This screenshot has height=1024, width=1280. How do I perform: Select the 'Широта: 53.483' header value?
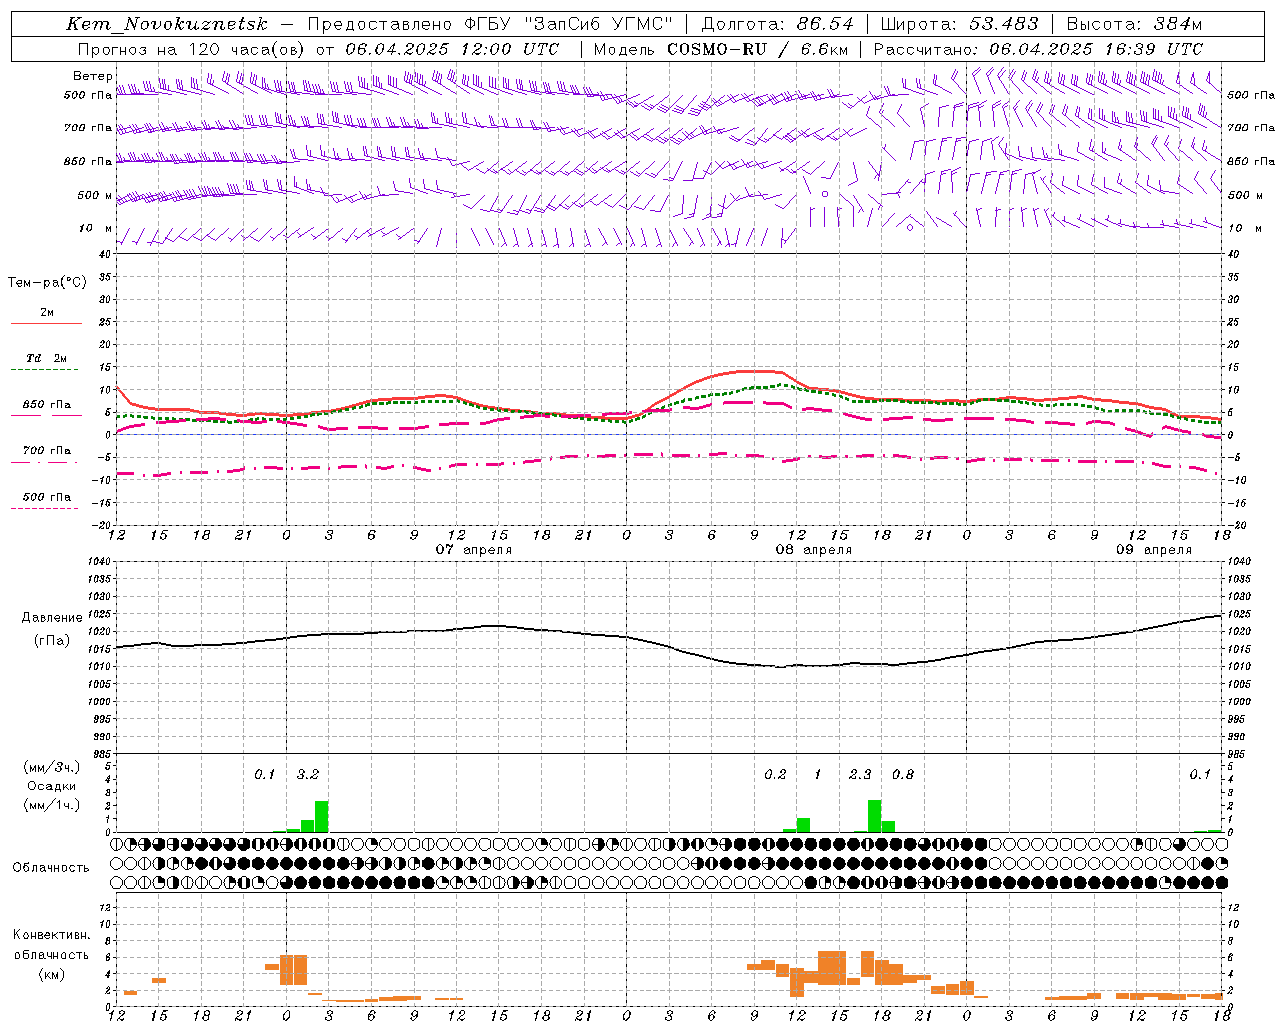959,24
